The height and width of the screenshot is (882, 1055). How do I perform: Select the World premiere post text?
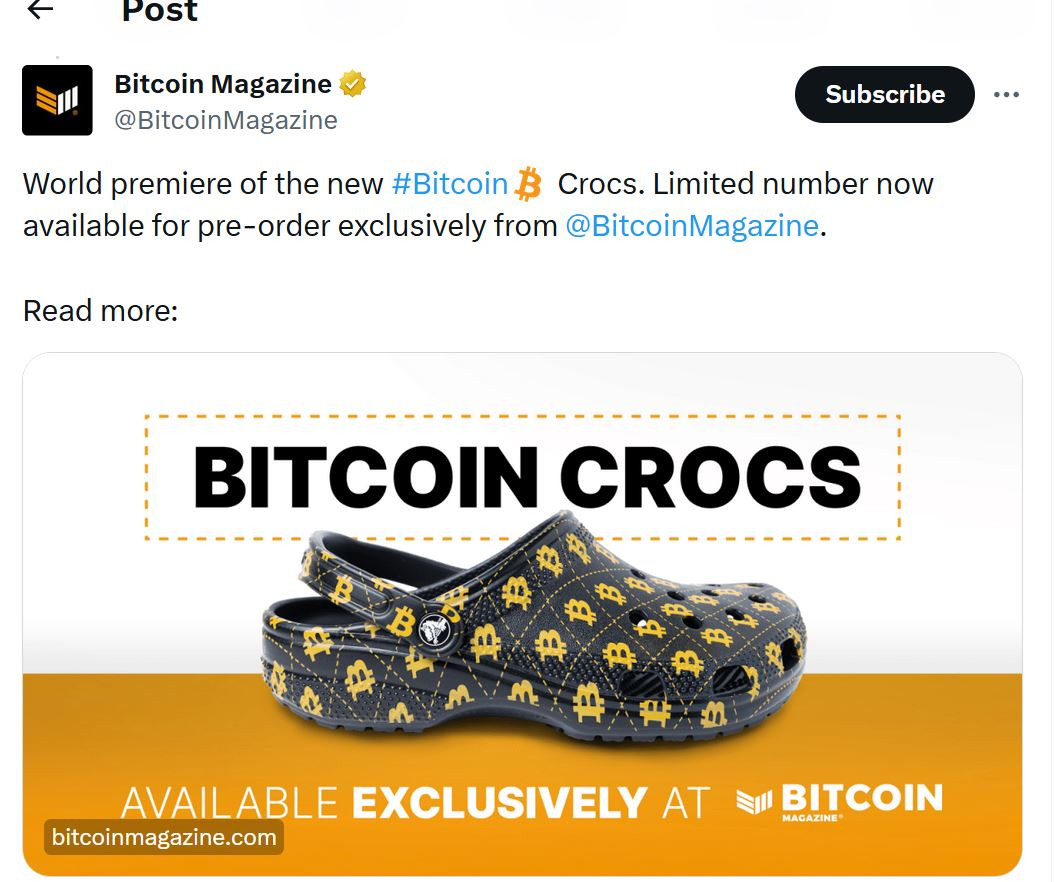click(478, 205)
